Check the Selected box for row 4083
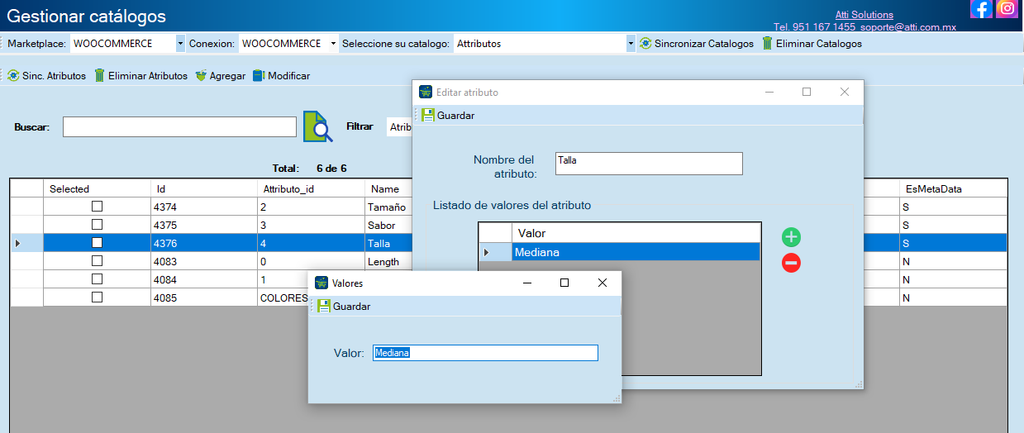 [97, 261]
